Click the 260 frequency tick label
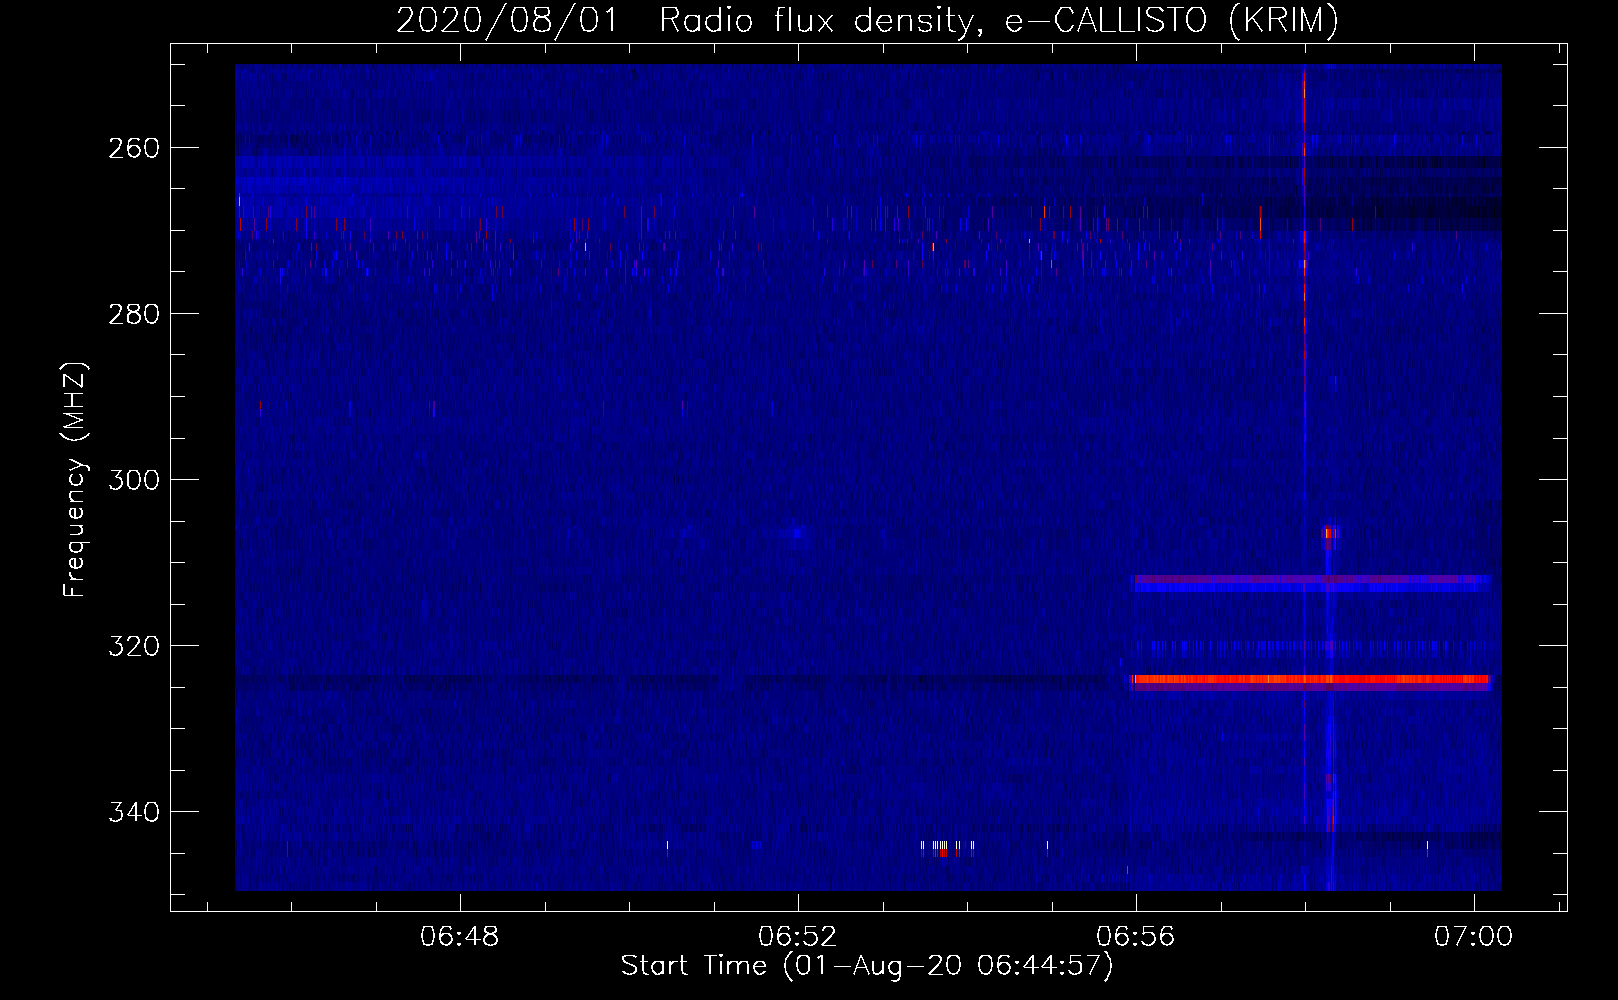1618x1000 pixels. pyautogui.click(x=133, y=148)
